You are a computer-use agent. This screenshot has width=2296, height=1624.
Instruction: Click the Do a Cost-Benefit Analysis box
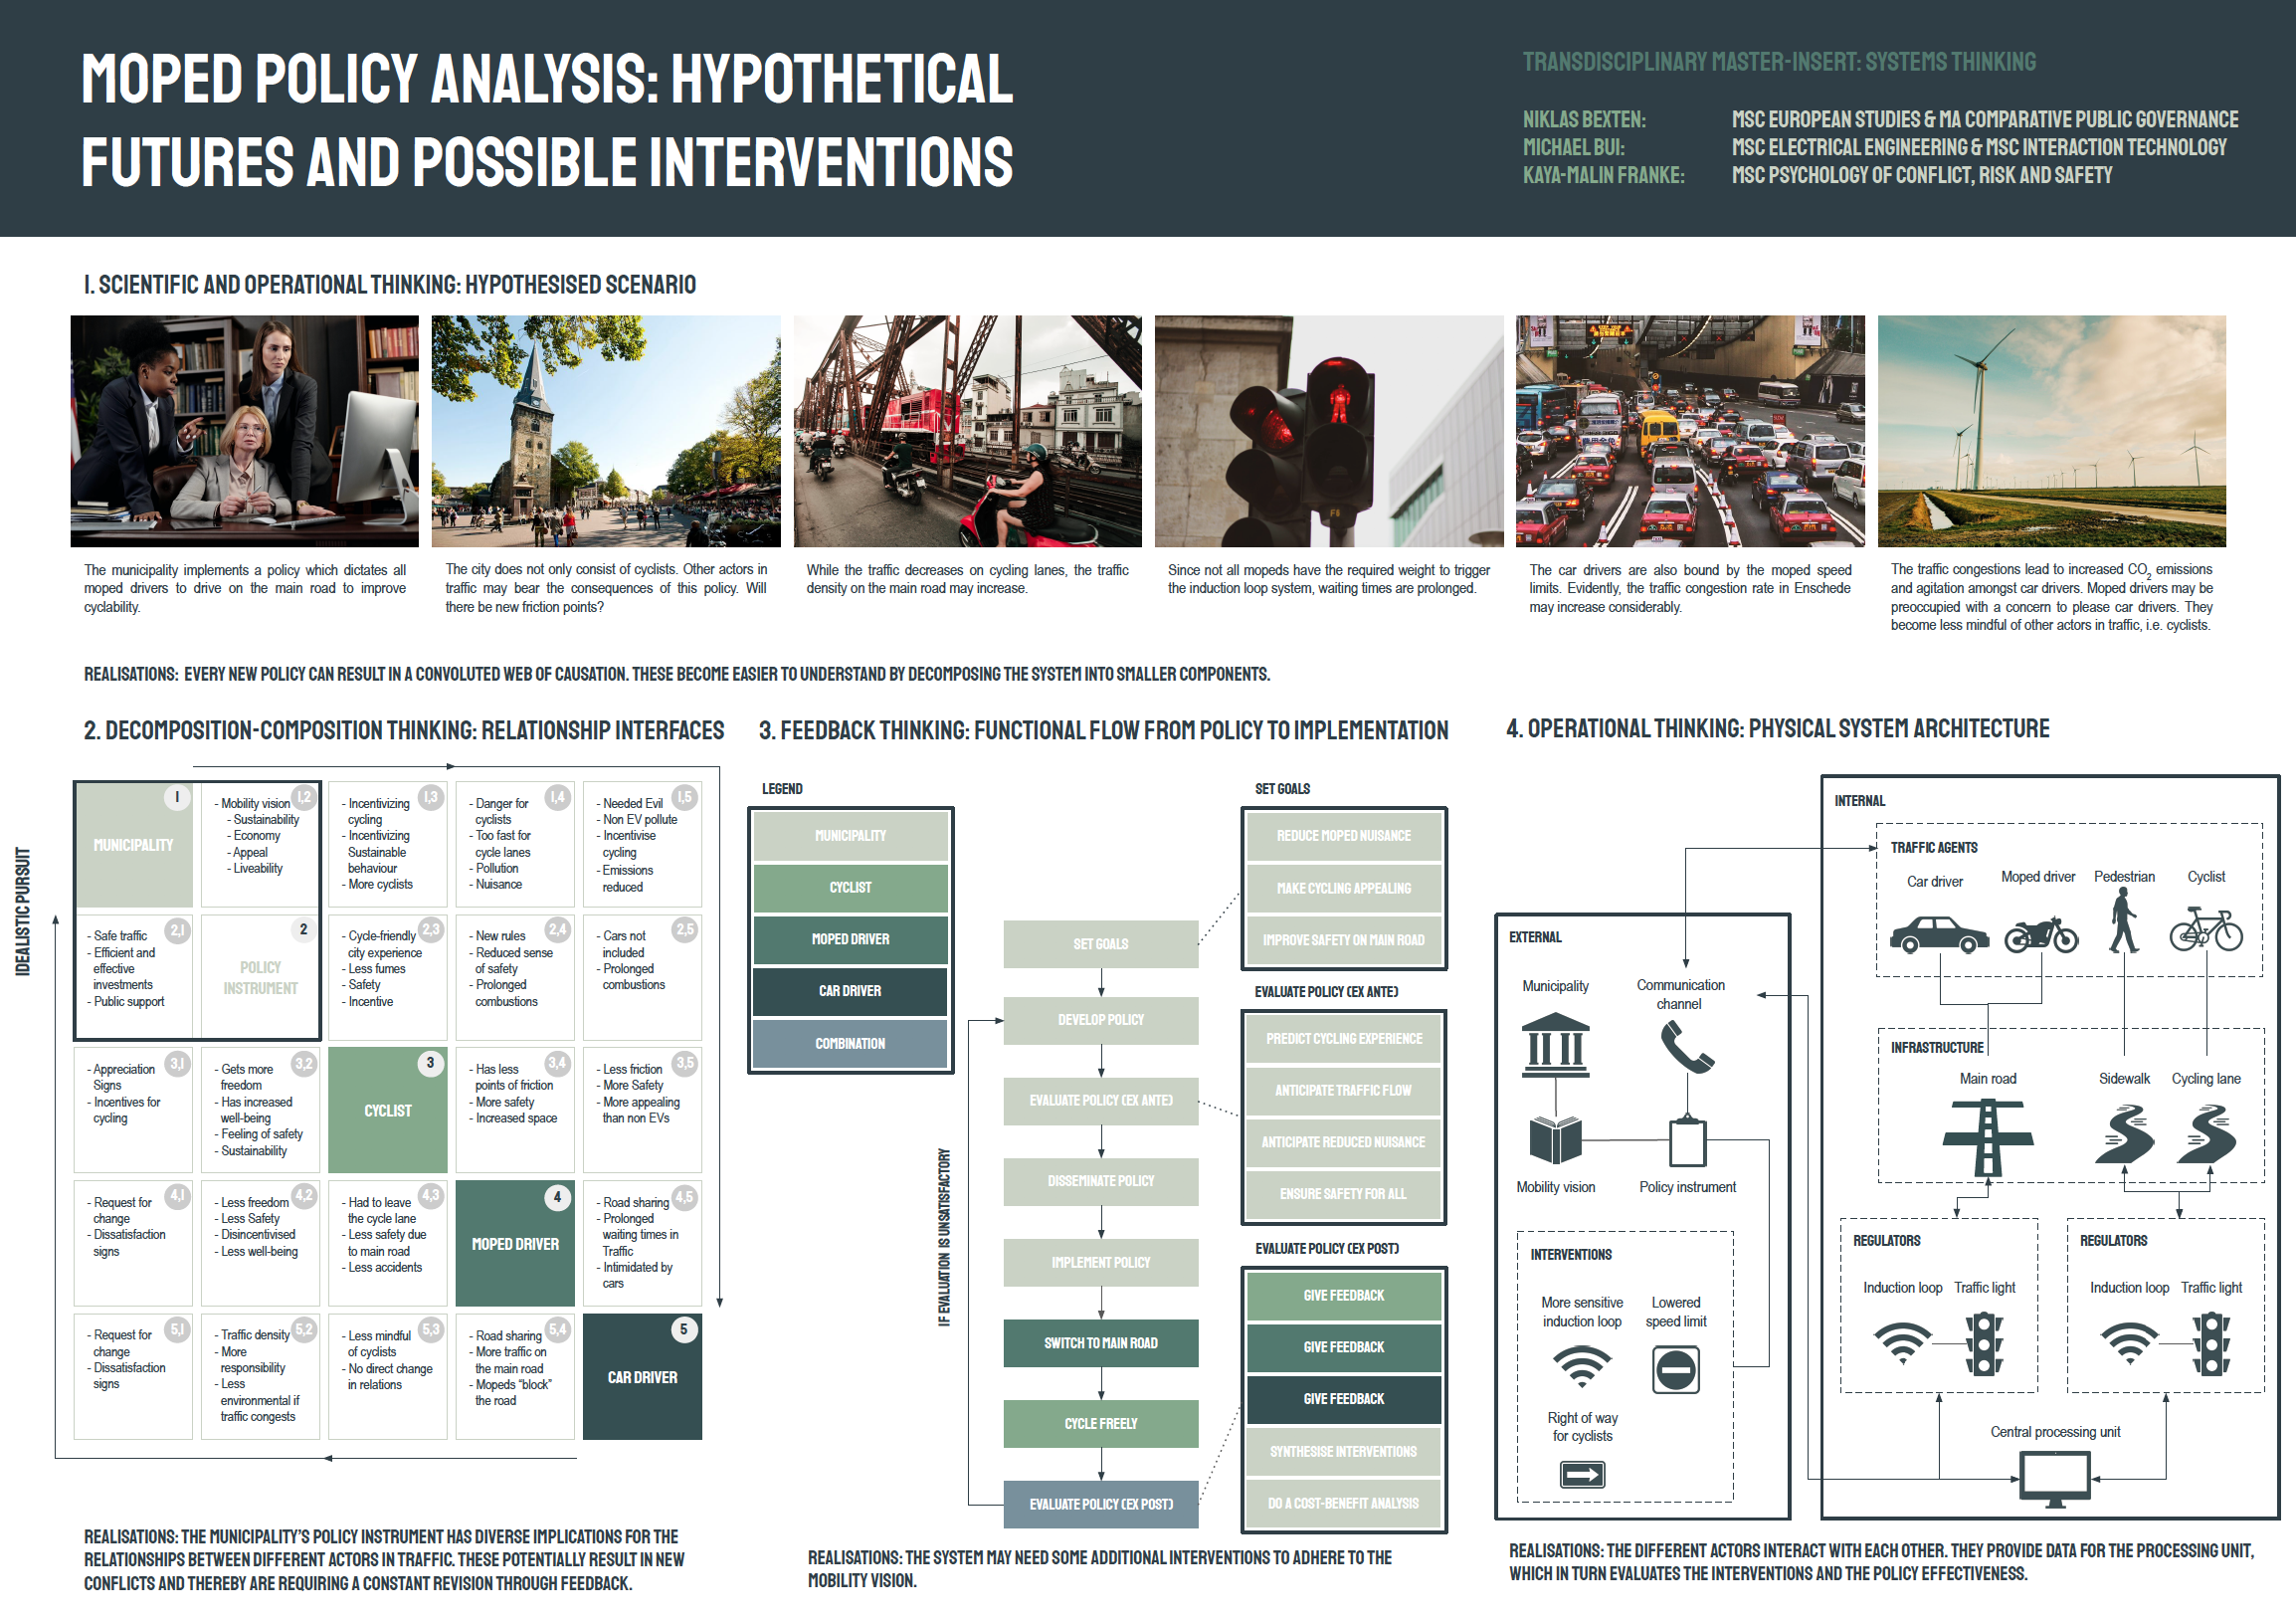point(1344,1504)
